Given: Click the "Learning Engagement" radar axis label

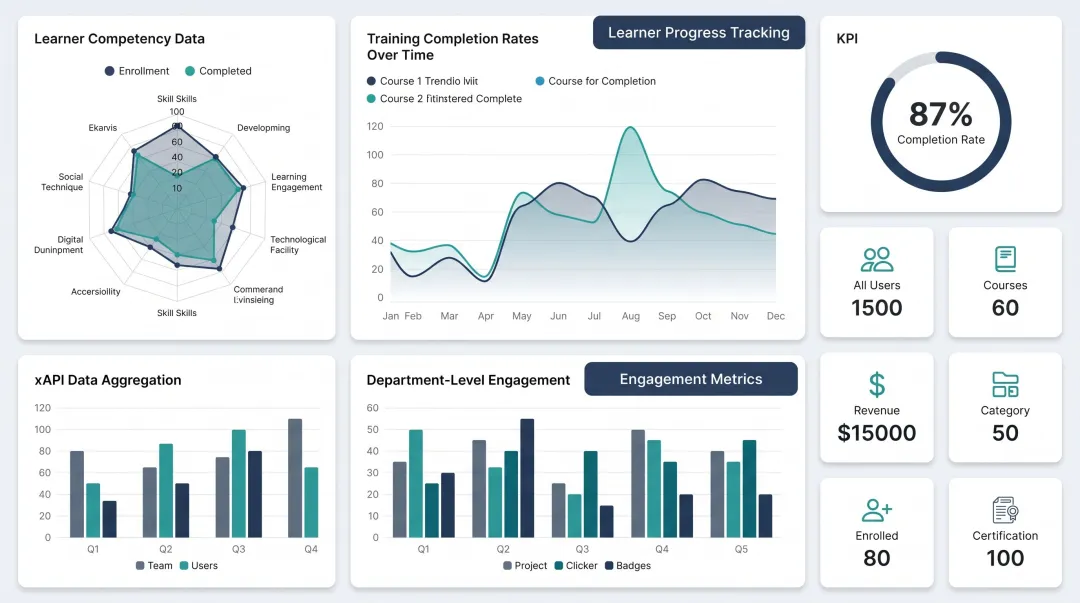Looking at the screenshot, I should pos(296,182).
